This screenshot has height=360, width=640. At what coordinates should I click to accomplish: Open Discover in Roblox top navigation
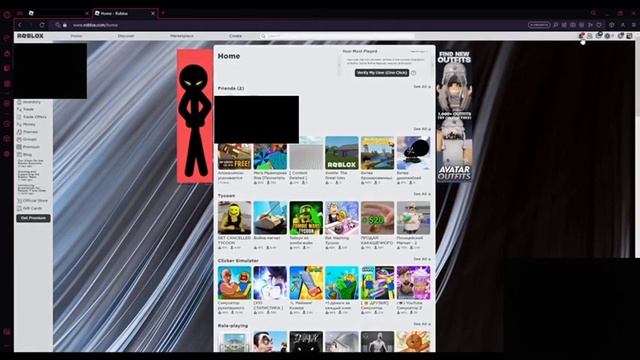(126, 36)
